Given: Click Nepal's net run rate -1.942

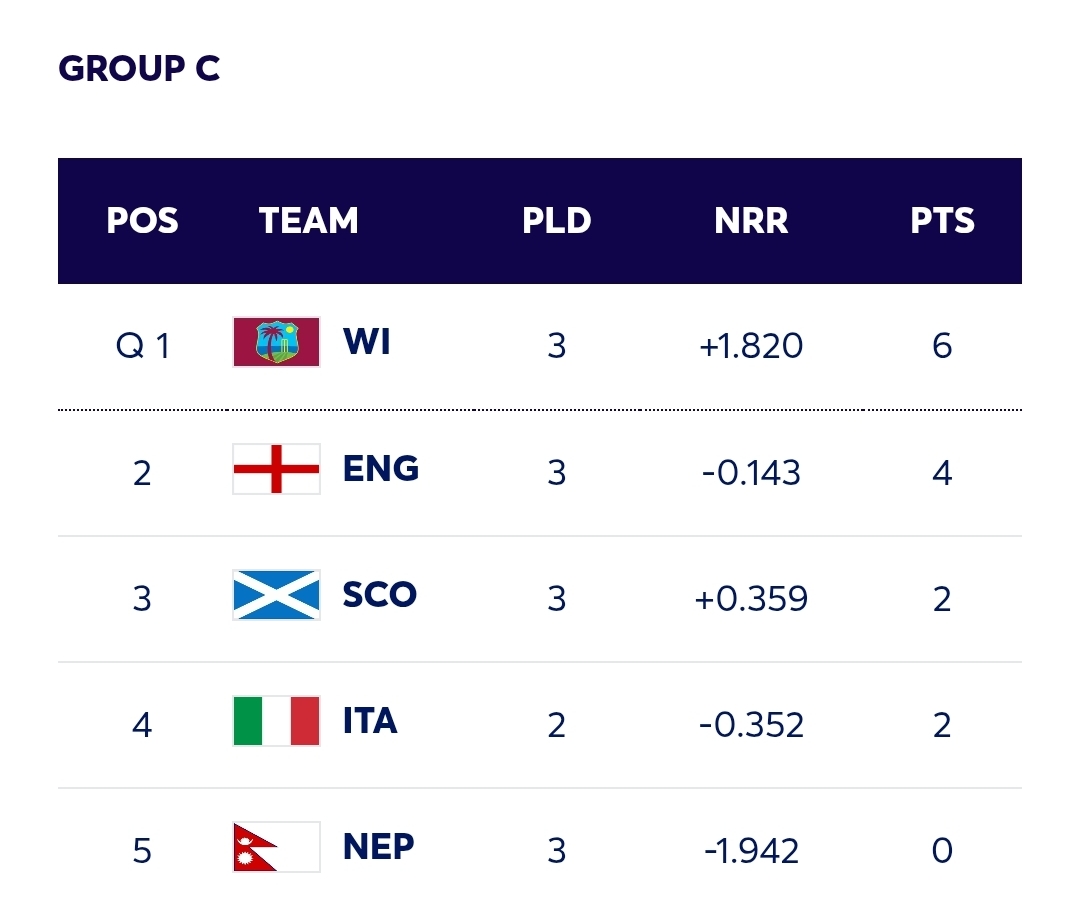Looking at the screenshot, I should point(751,851).
